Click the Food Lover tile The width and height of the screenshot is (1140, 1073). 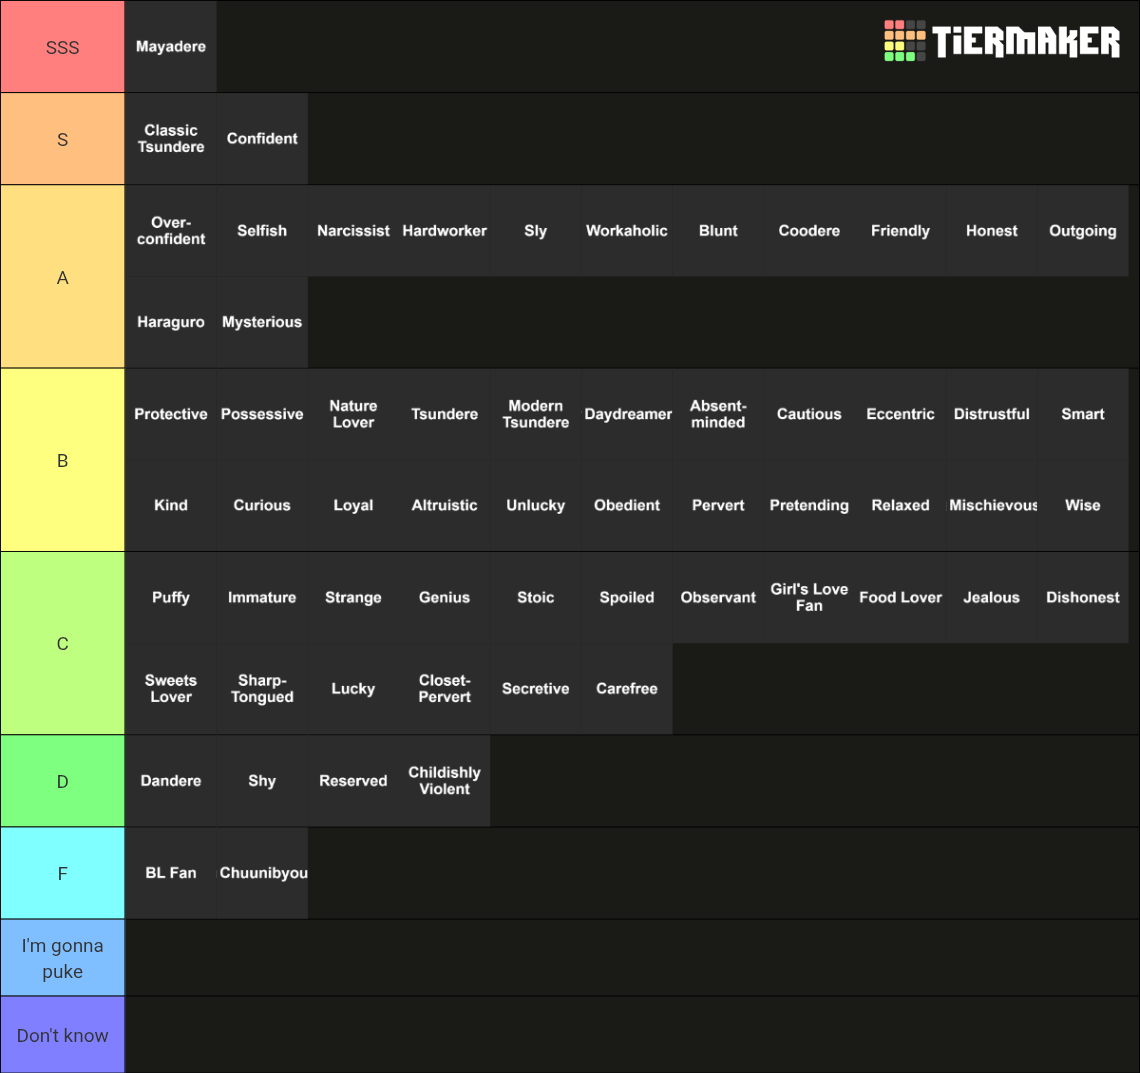901,597
